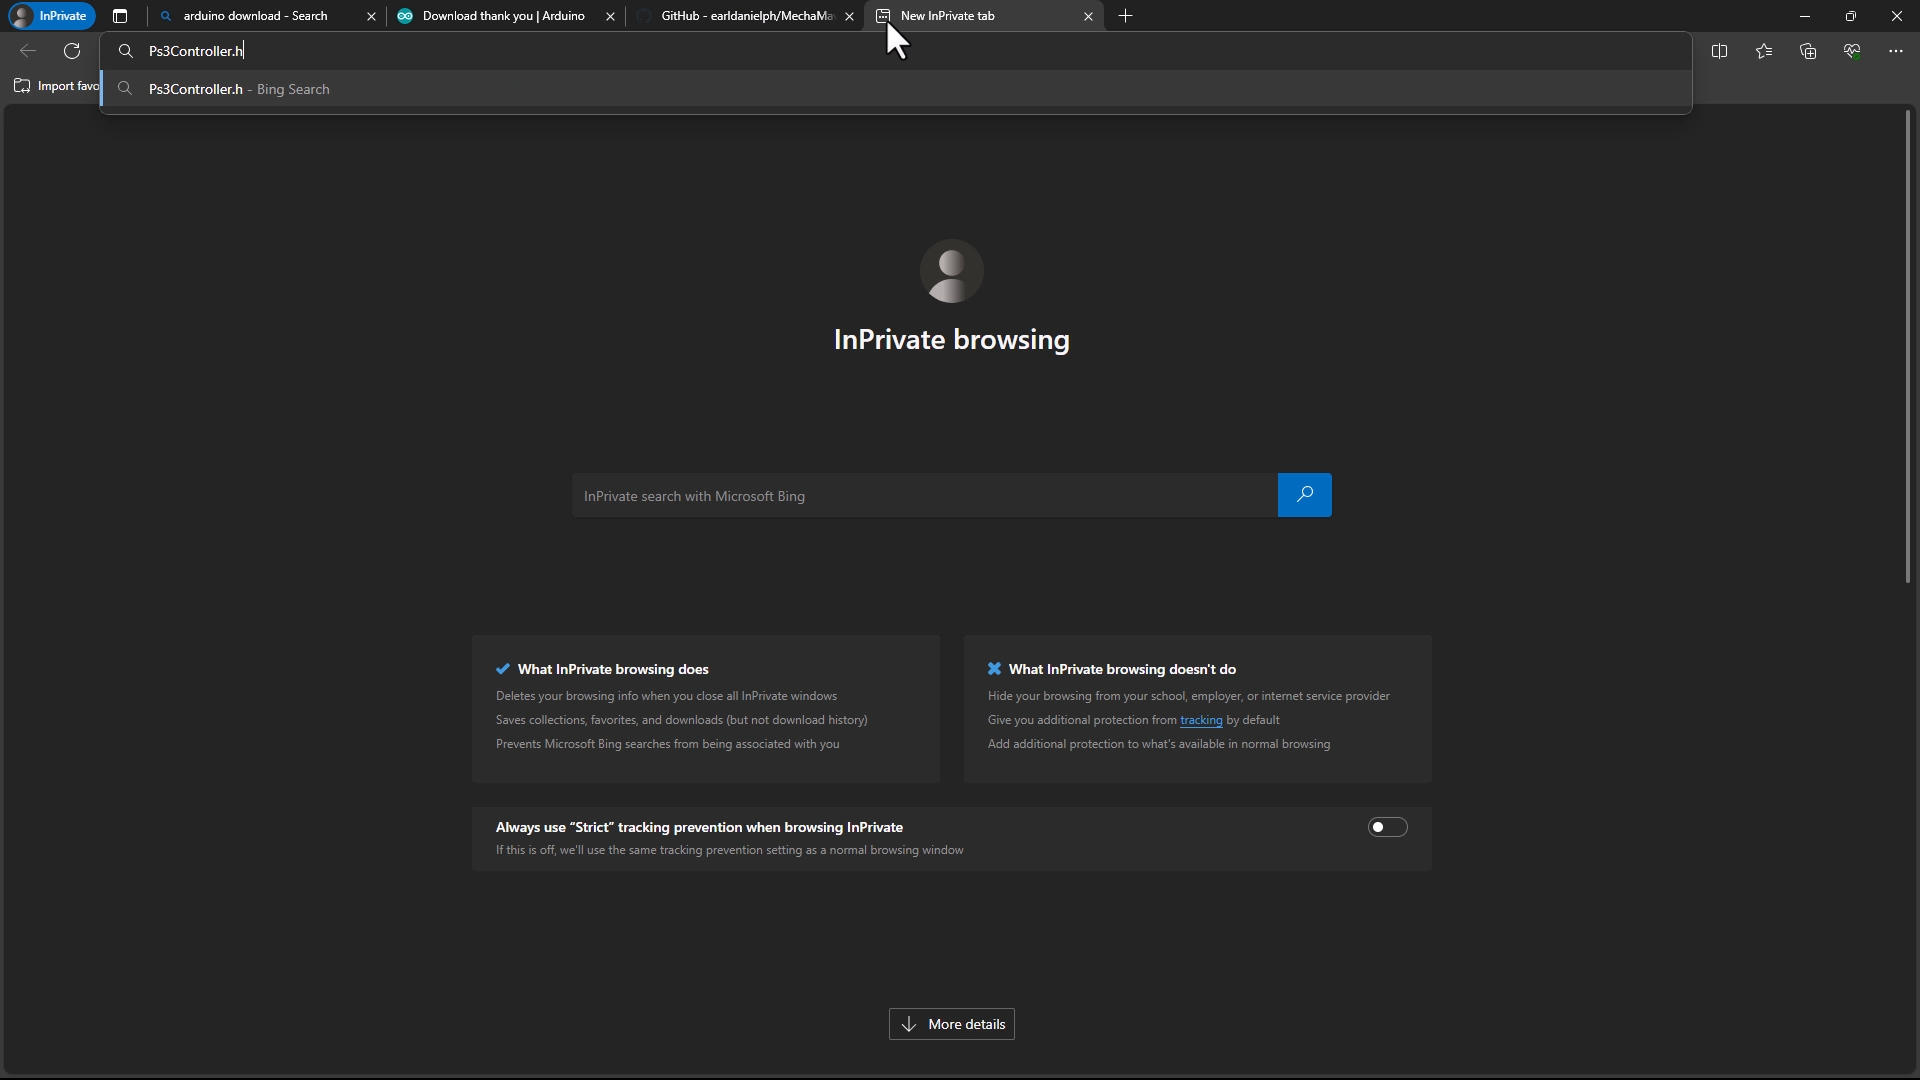The height and width of the screenshot is (1080, 1920).
Task: Open the InPrivate profile badge
Action: pos(50,16)
